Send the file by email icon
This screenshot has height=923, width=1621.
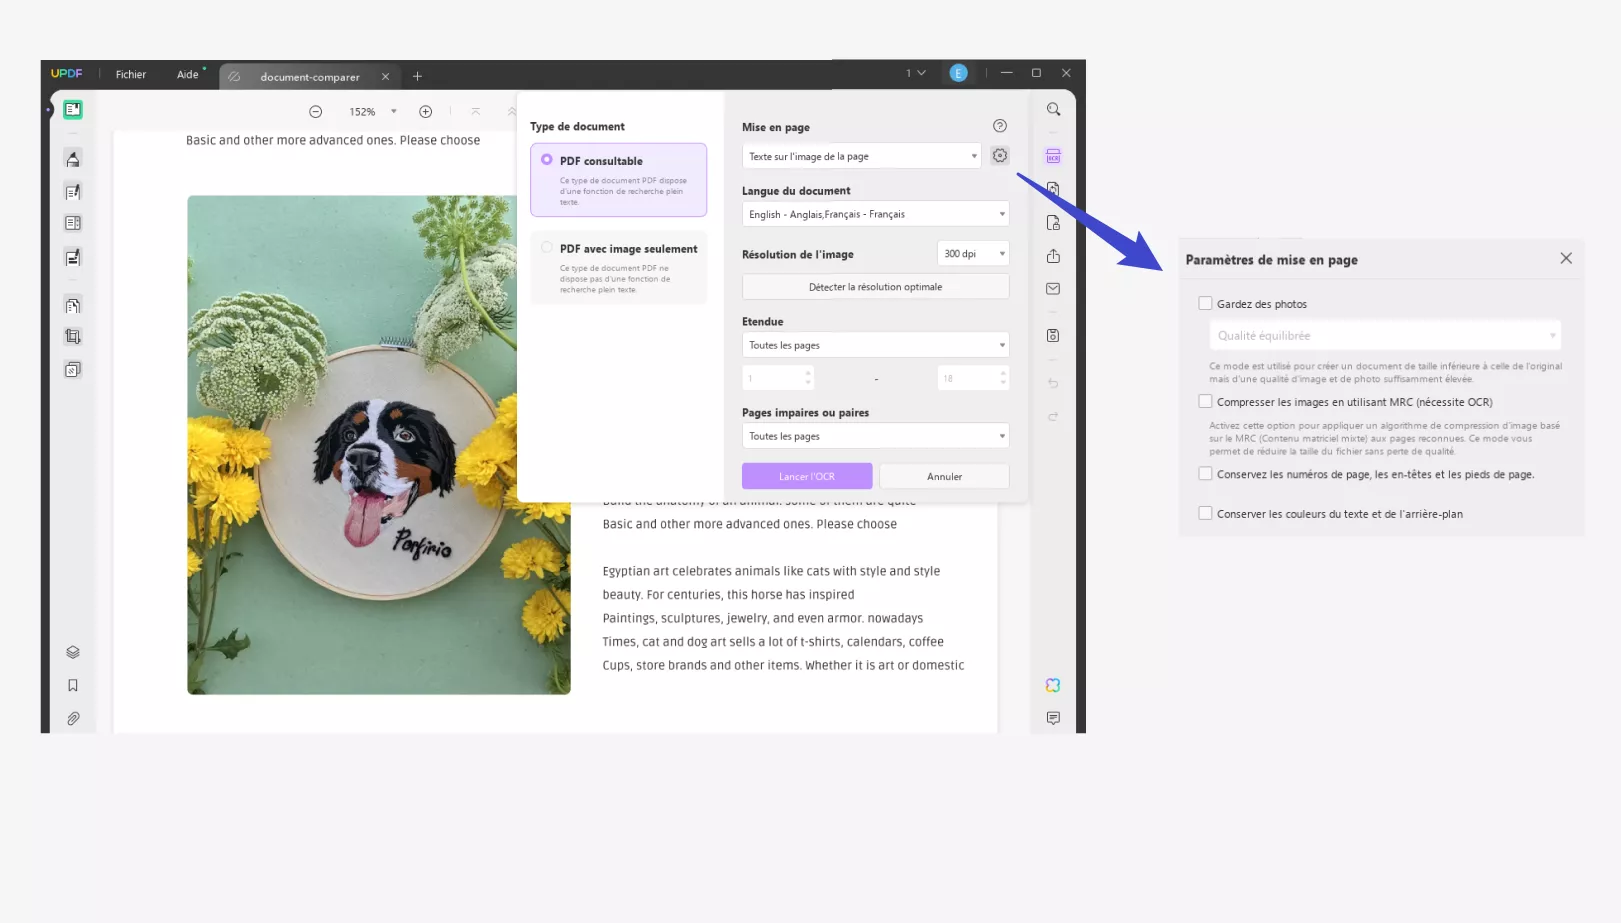click(x=1054, y=289)
